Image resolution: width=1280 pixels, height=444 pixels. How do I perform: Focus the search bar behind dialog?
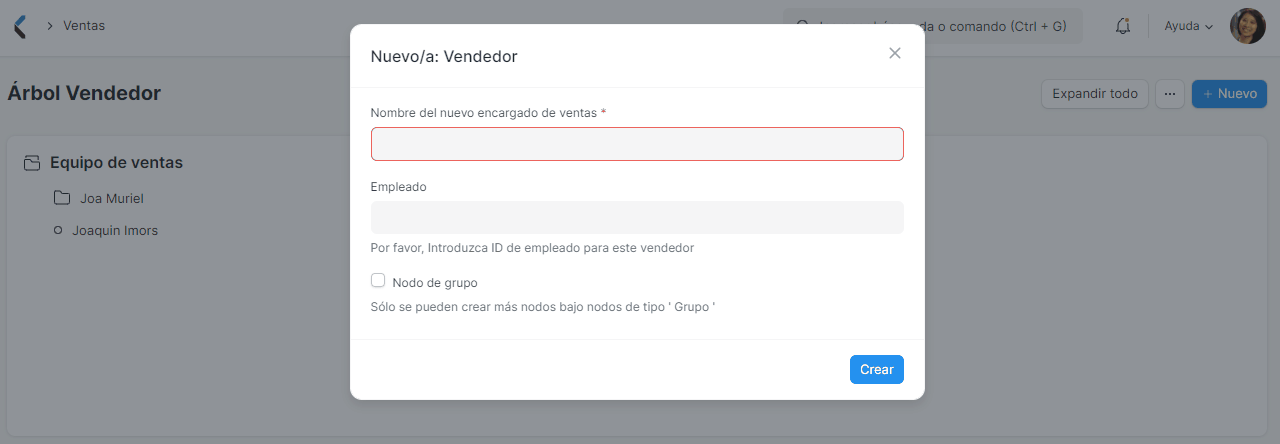pos(932,26)
